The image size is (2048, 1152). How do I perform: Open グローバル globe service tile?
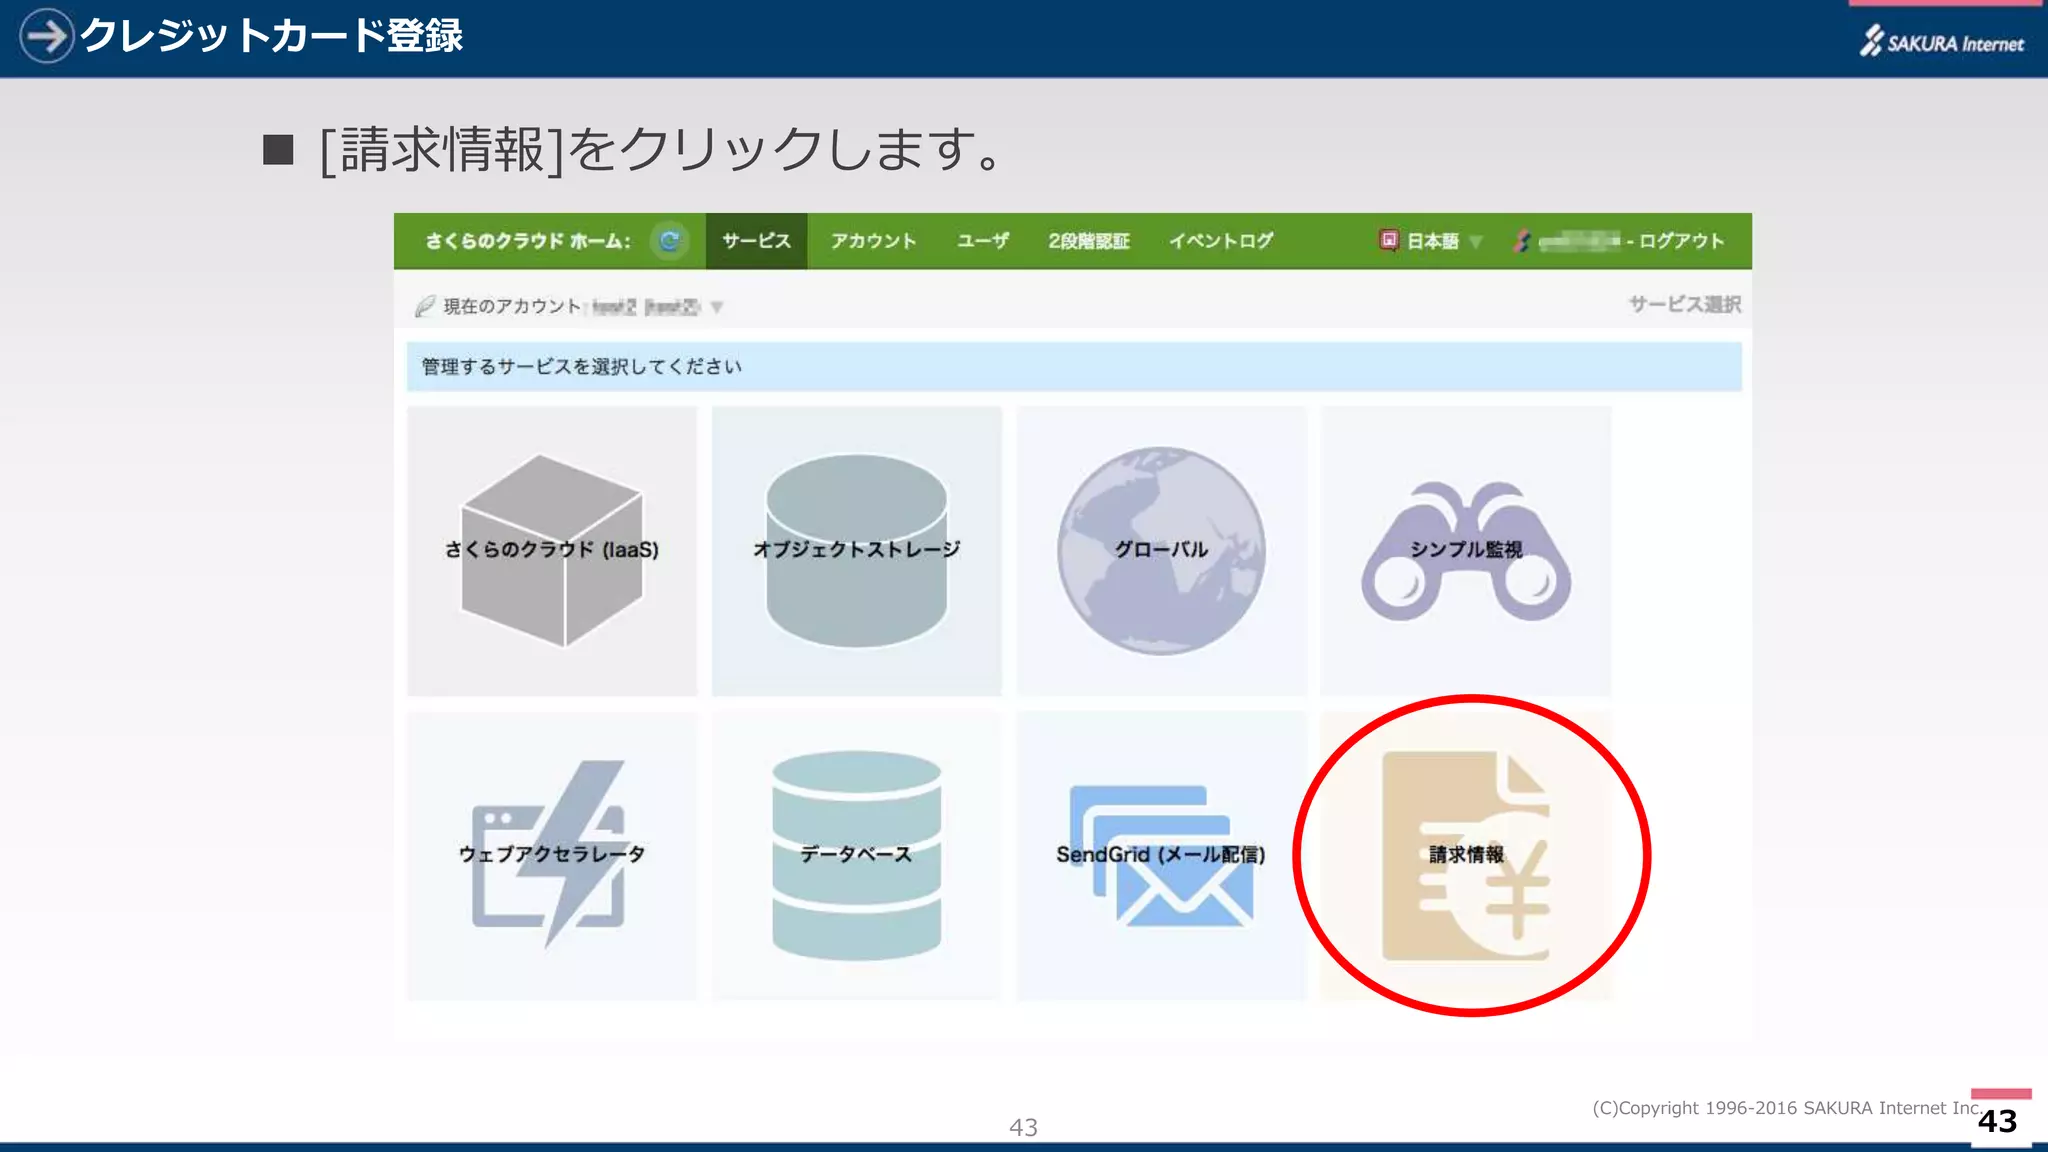pos(1161,550)
